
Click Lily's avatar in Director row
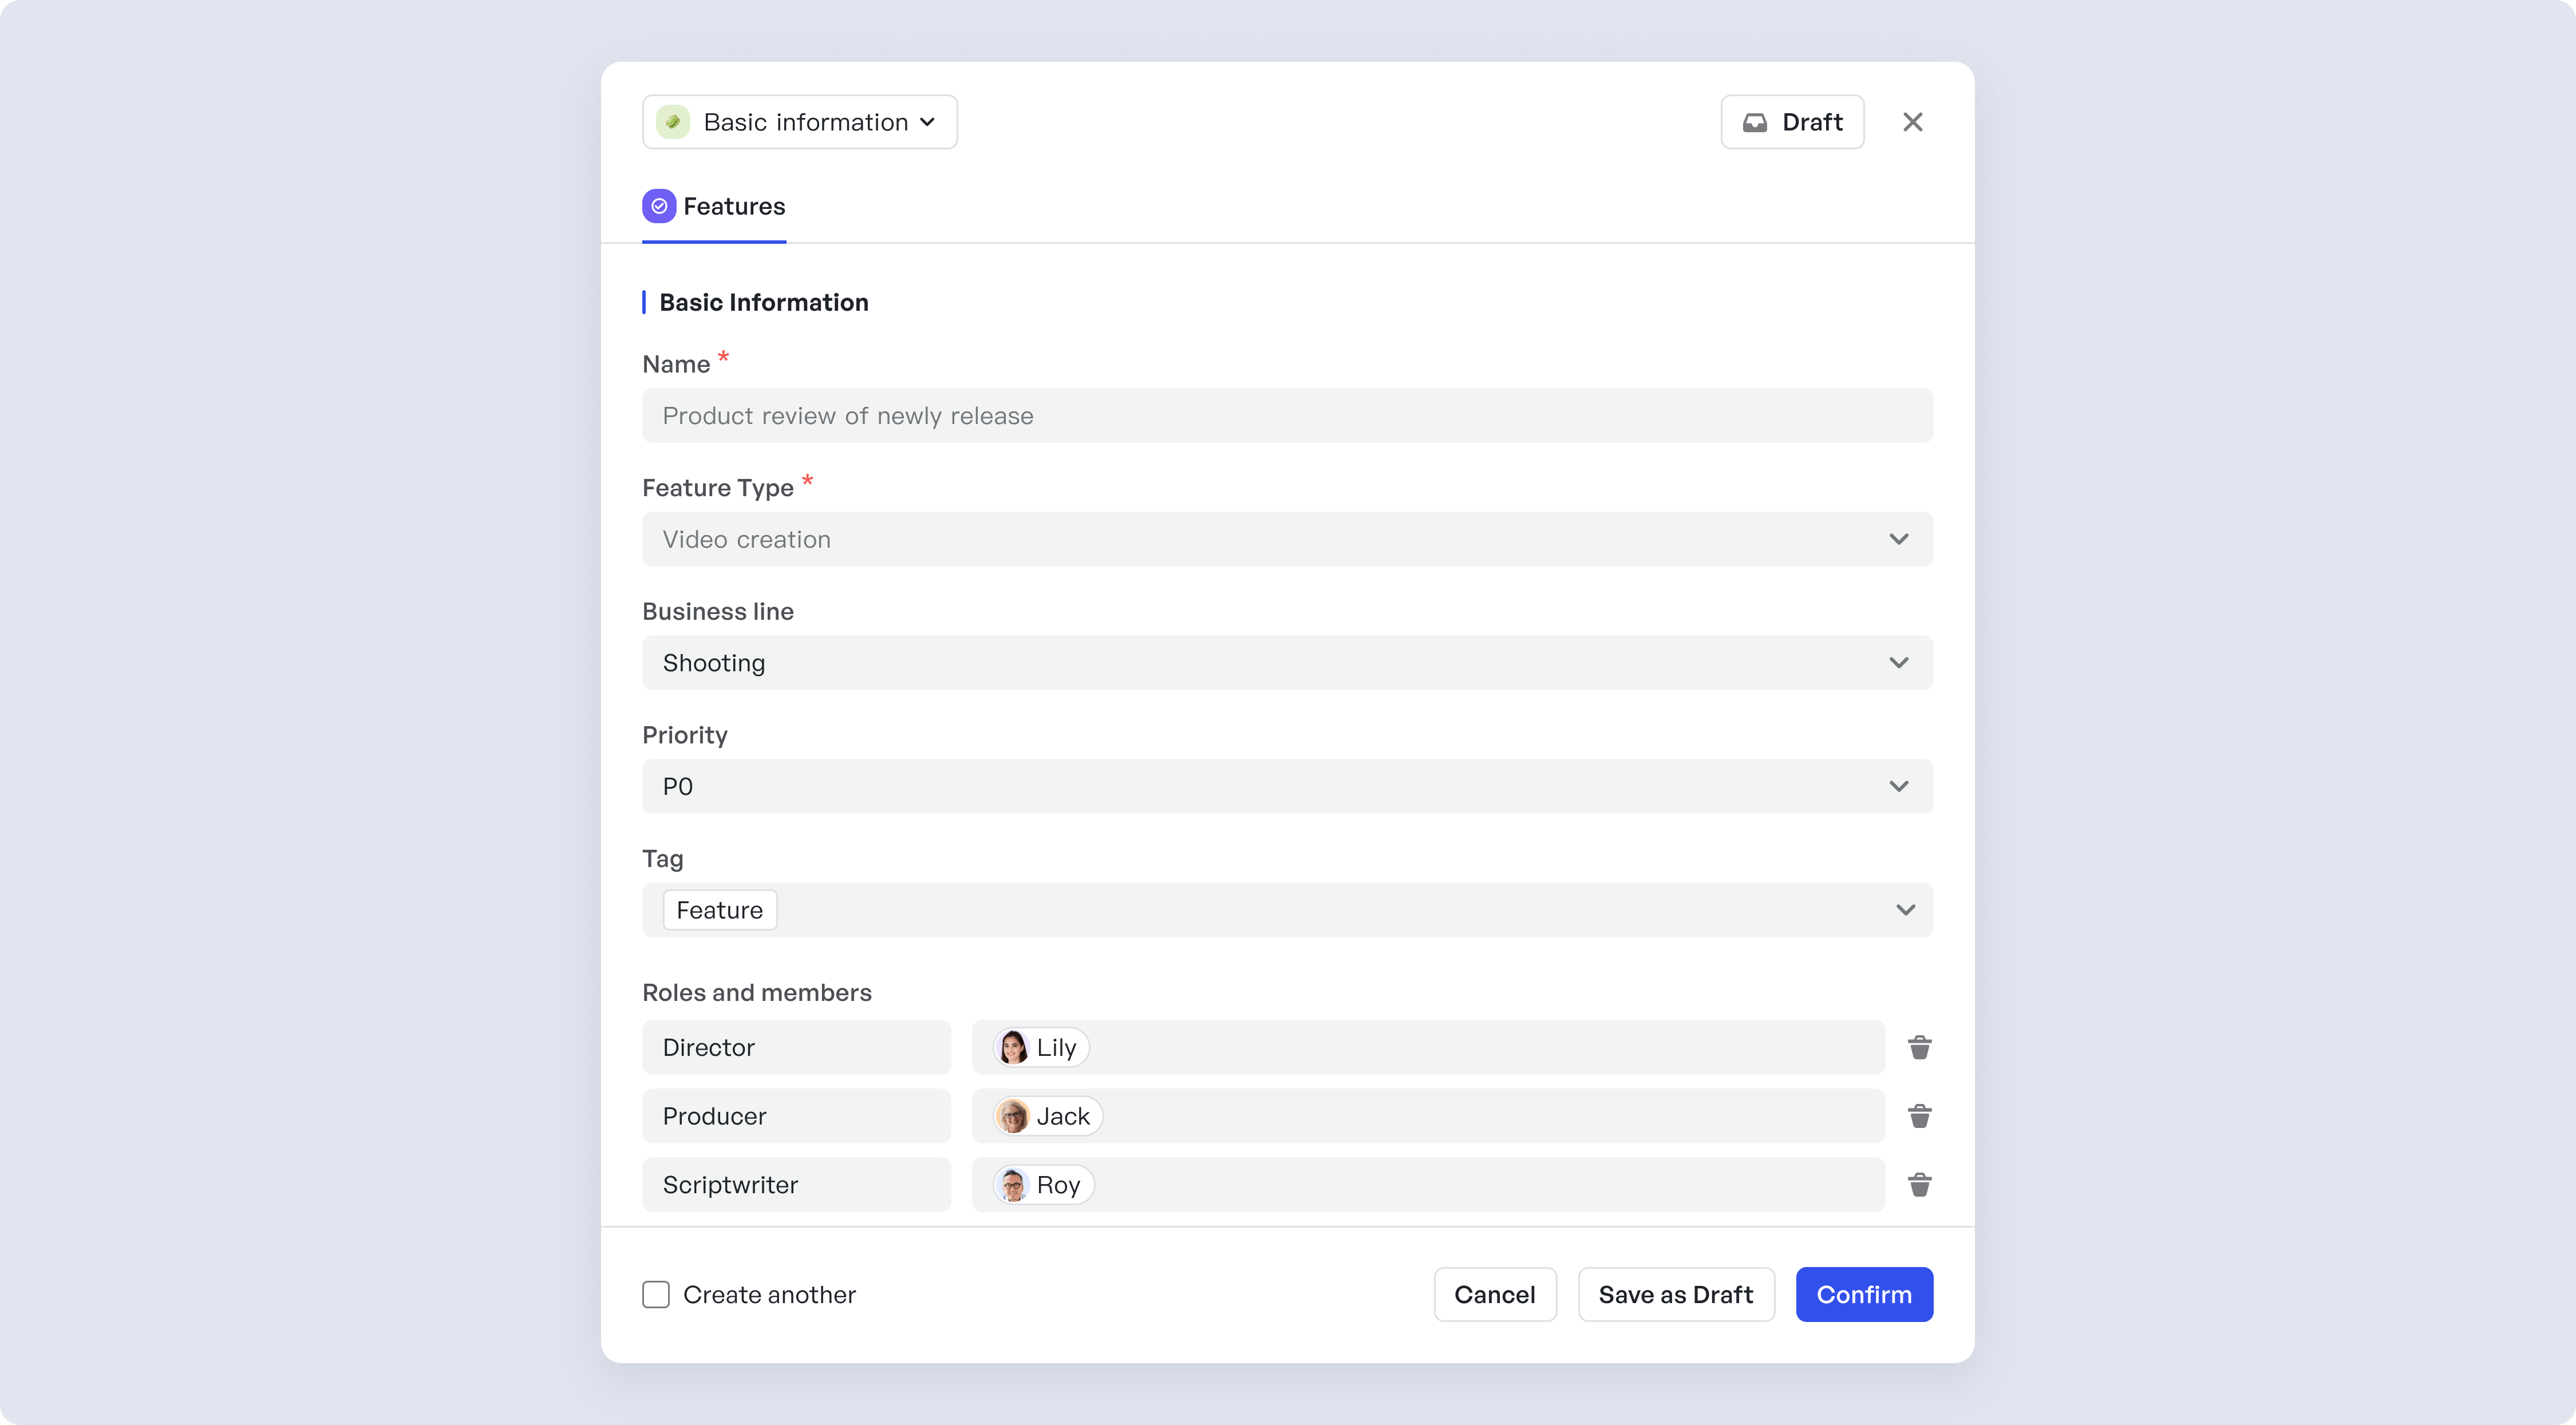pos(1013,1047)
